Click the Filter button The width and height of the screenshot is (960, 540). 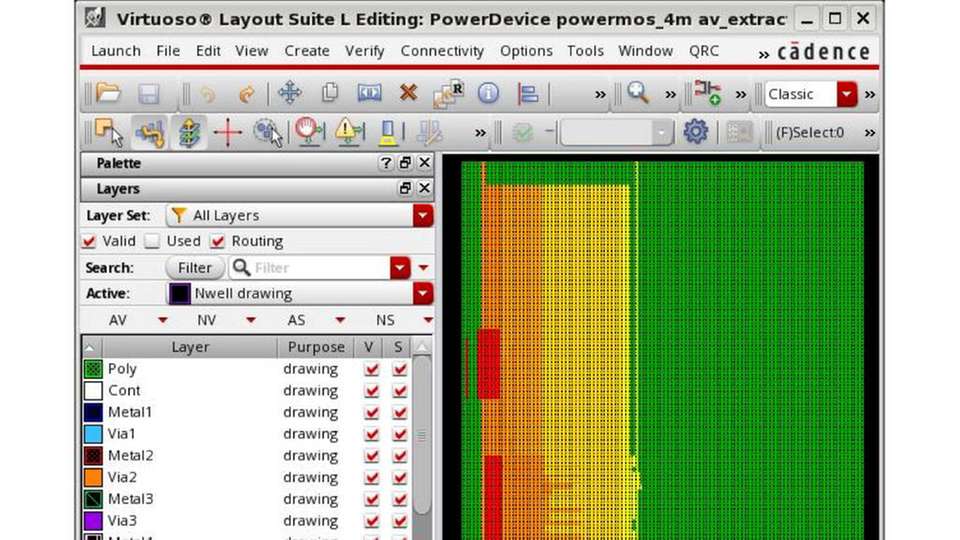click(x=195, y=268)
